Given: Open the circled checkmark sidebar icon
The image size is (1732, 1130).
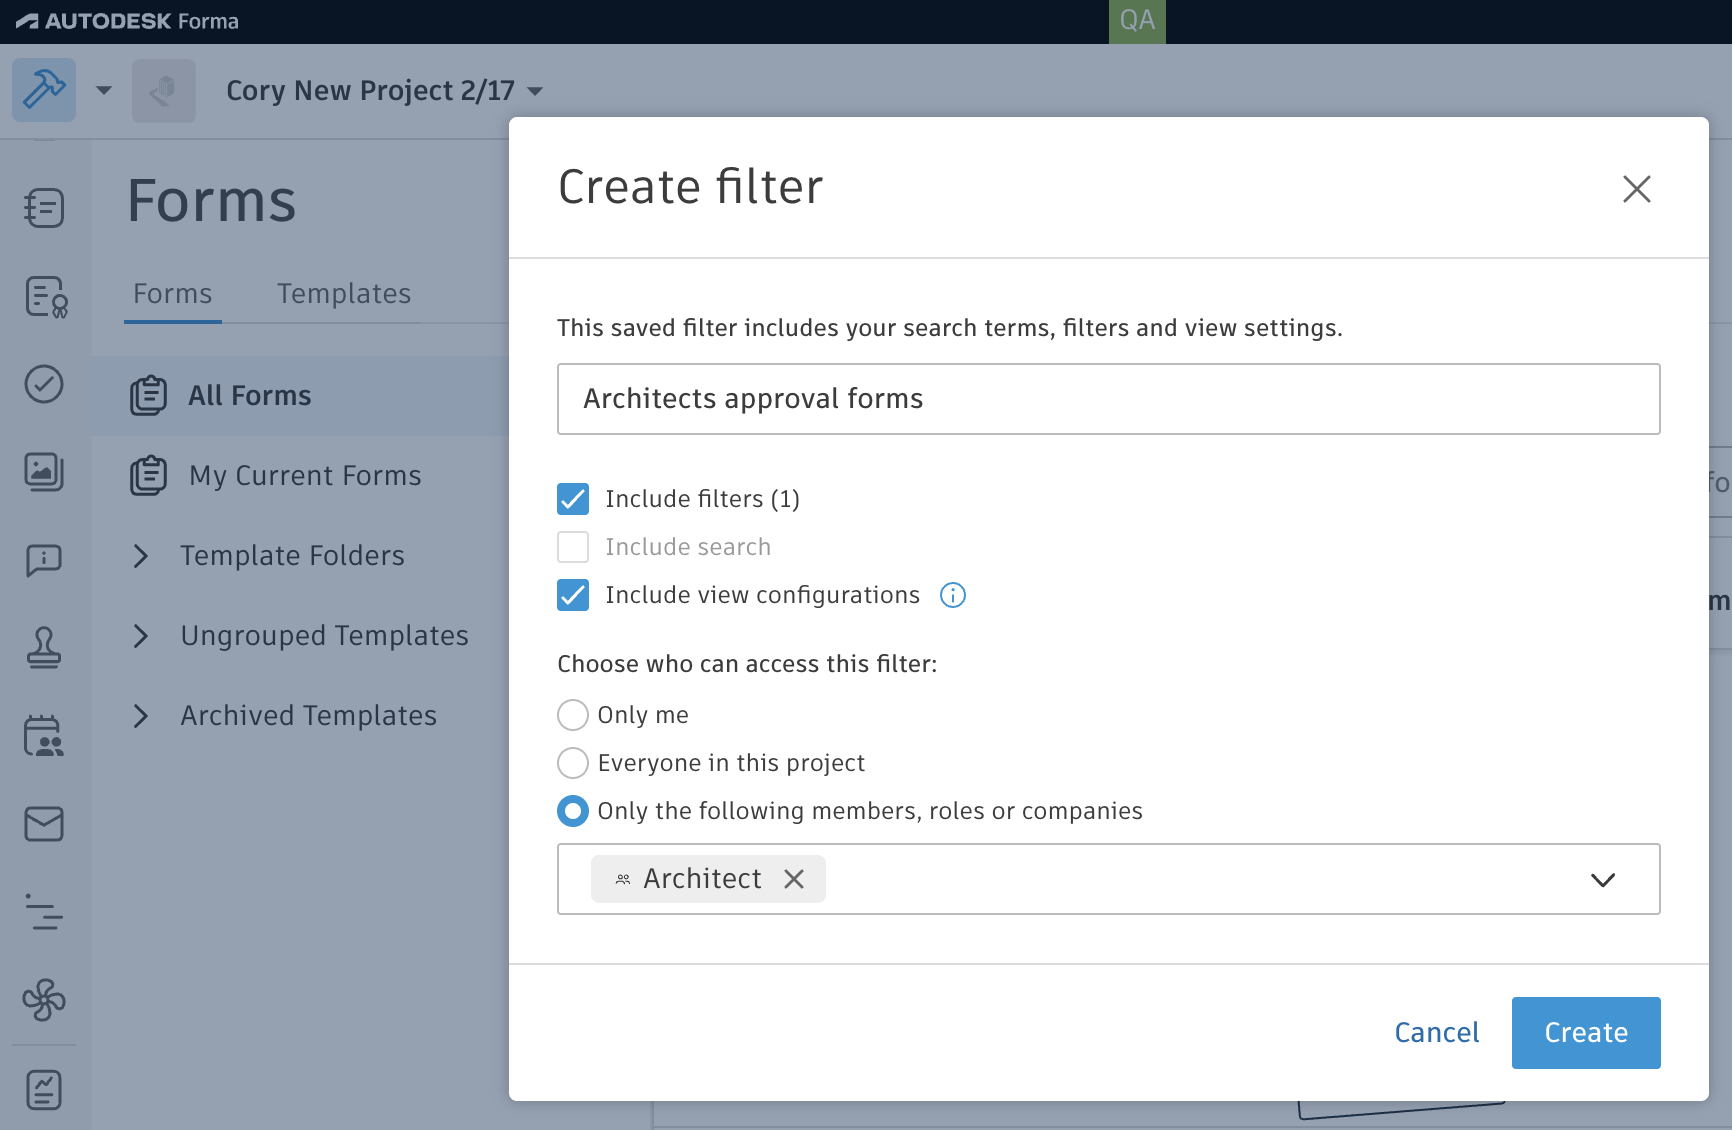Looking at the screenshot, I should (x=44, y=384).
